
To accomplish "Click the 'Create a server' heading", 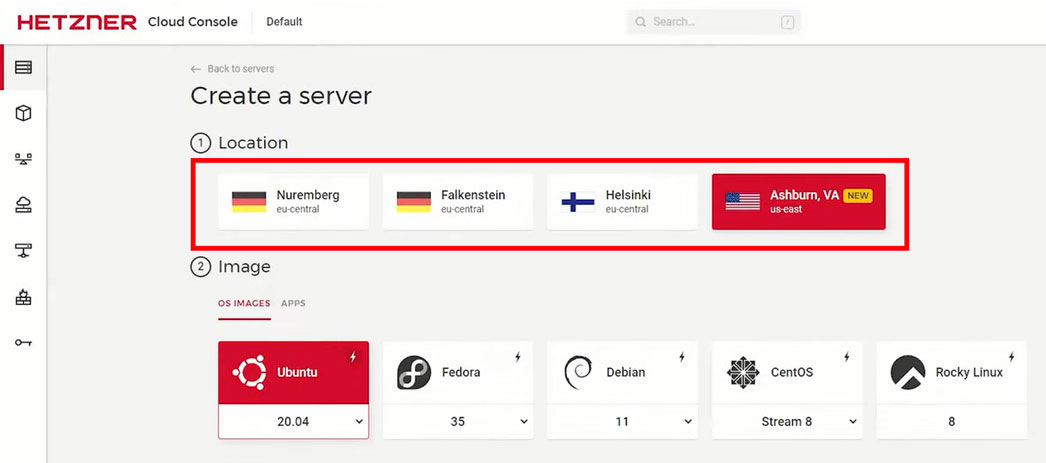I will click(x=281, y=96).
